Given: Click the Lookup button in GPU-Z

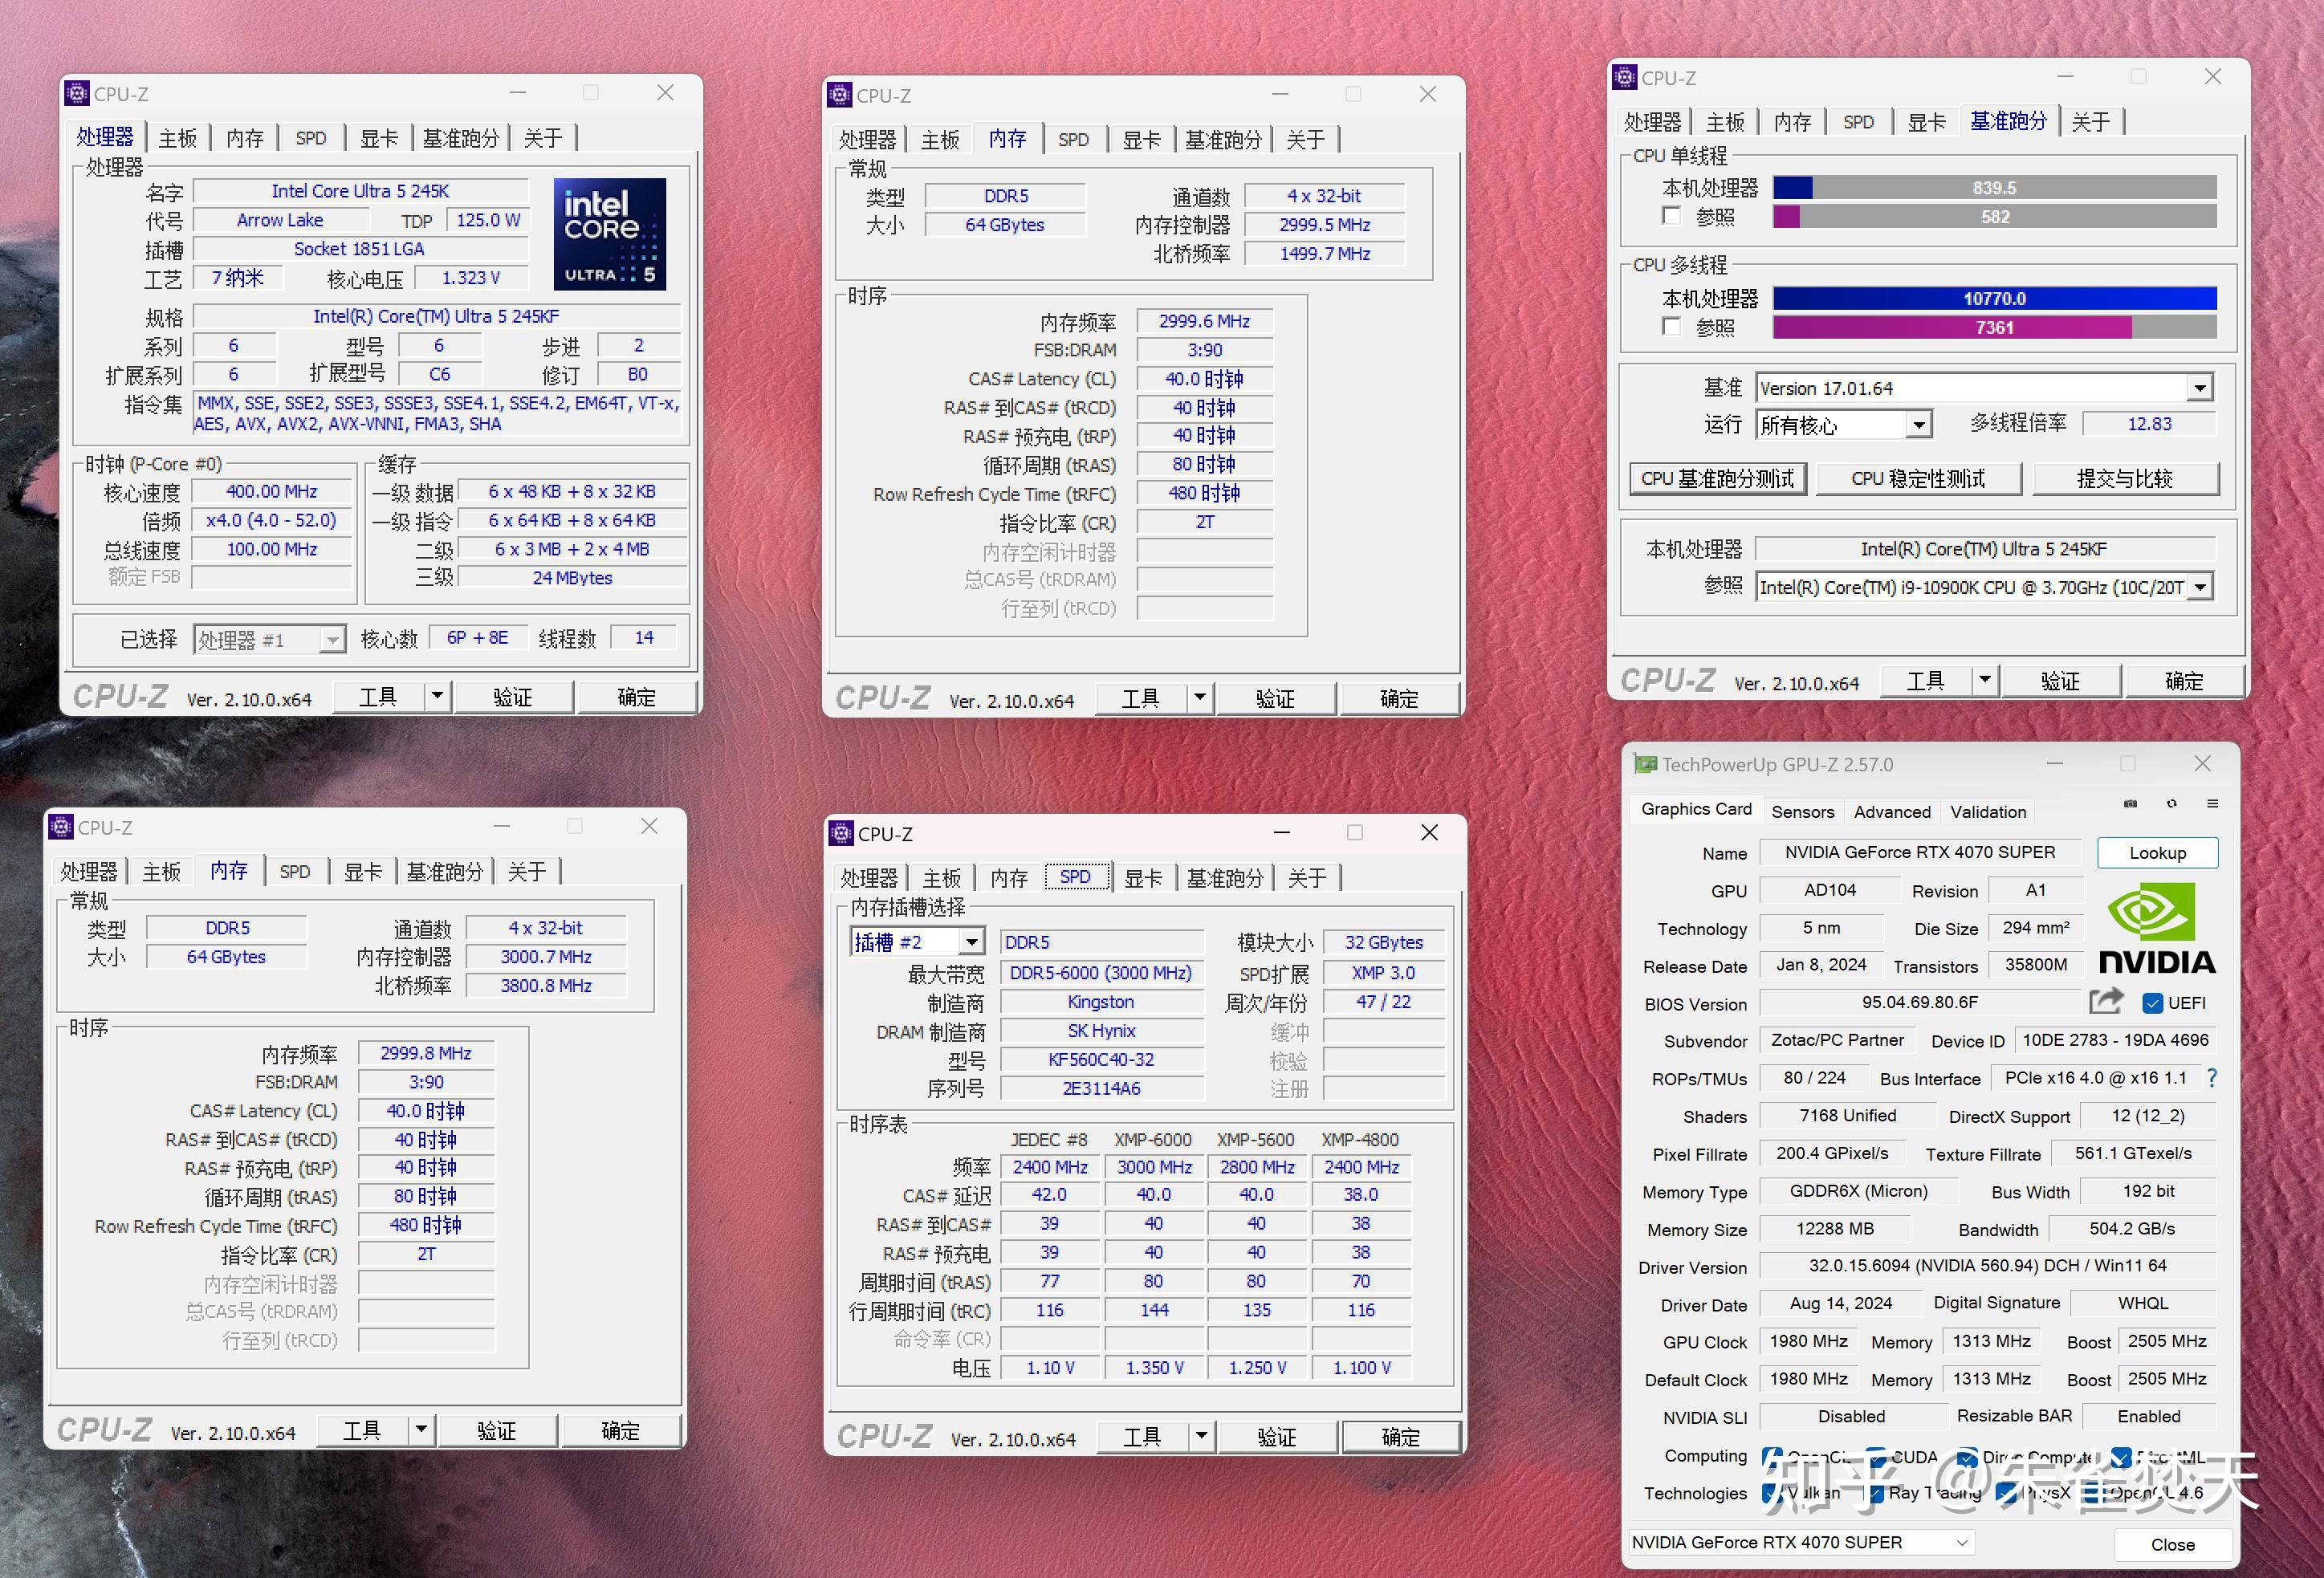Looking at the screenshot, I should coord(2157,853).
